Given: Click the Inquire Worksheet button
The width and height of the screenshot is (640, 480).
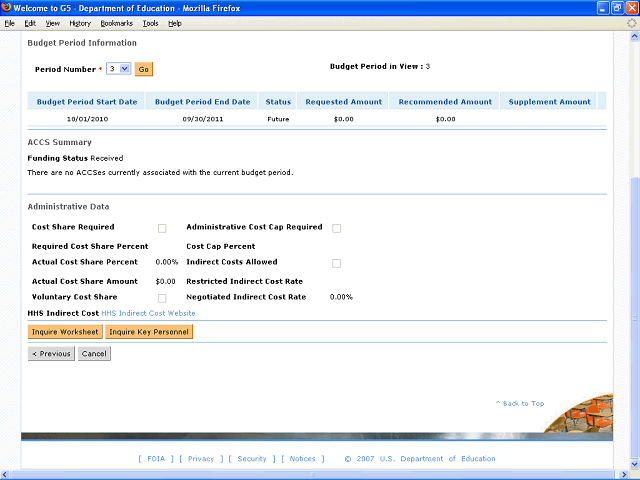Looking at the screenshot, I should tap(65, 332).
